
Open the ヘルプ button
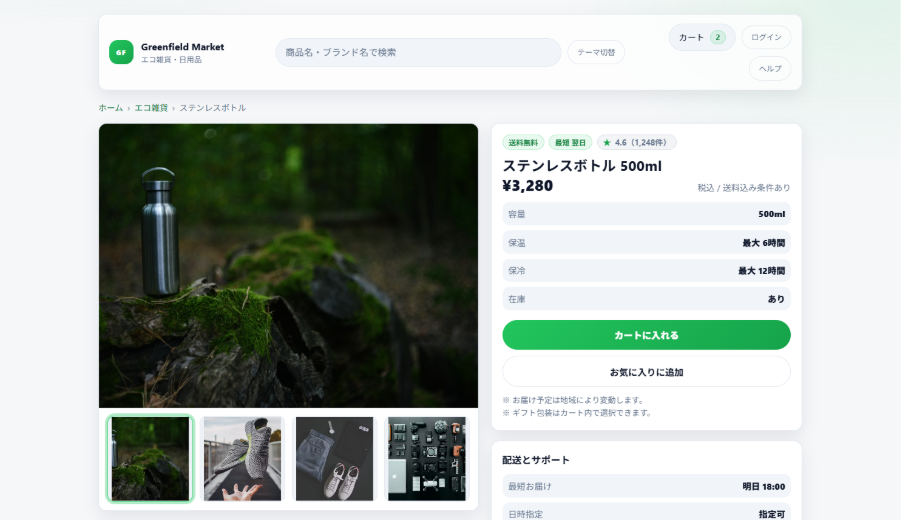[769, 68]
